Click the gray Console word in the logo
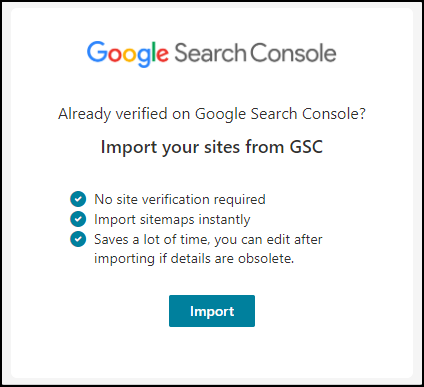 [293, 53]
